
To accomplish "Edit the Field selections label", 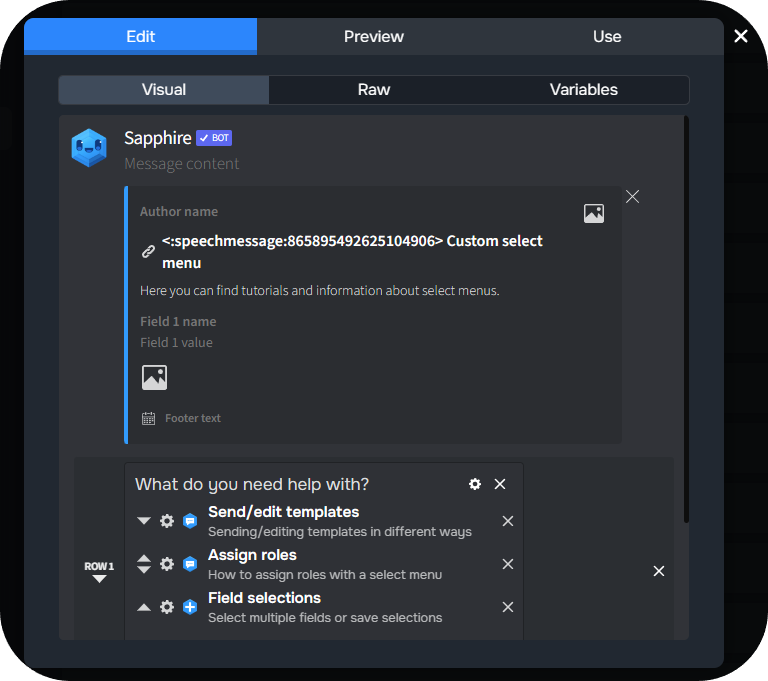I will click(264, 598).
